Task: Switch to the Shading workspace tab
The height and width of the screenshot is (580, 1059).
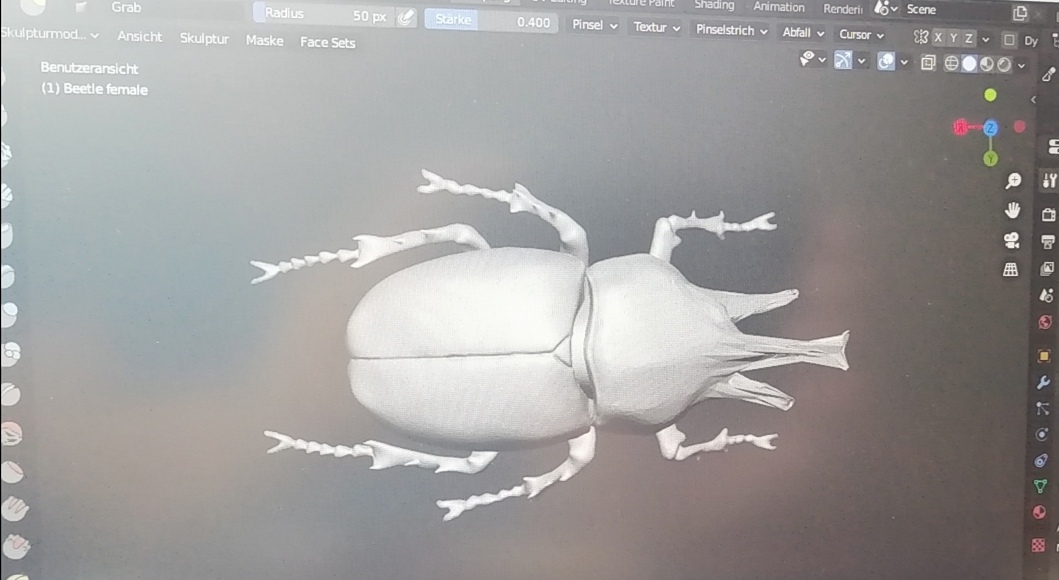Action: [714, 6]
